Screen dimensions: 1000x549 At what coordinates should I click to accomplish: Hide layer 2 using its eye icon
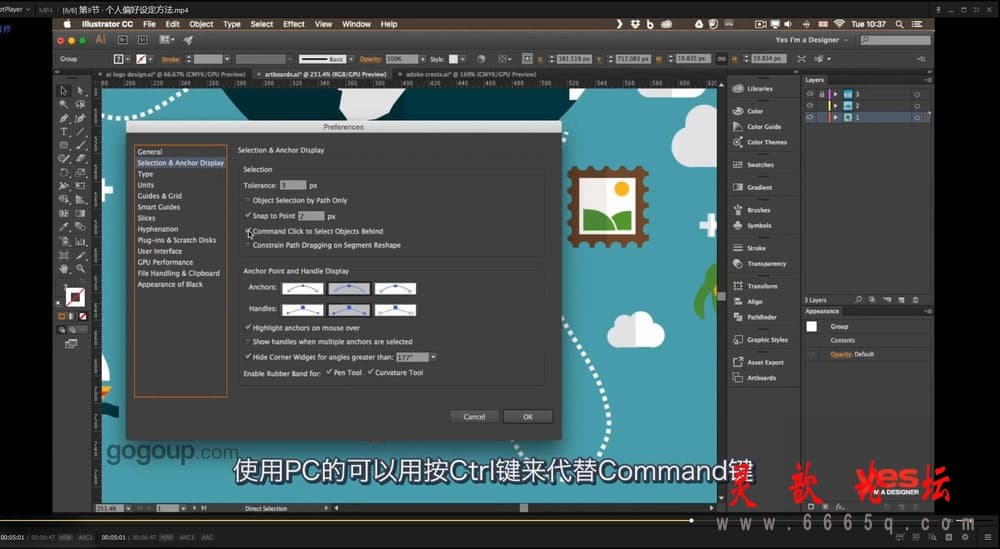point(810,105)
